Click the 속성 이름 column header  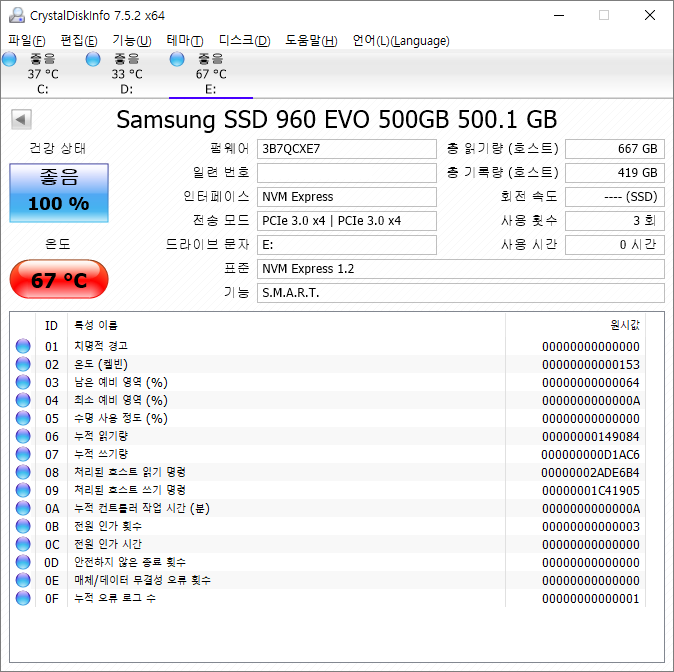click(x=286, y=325)
